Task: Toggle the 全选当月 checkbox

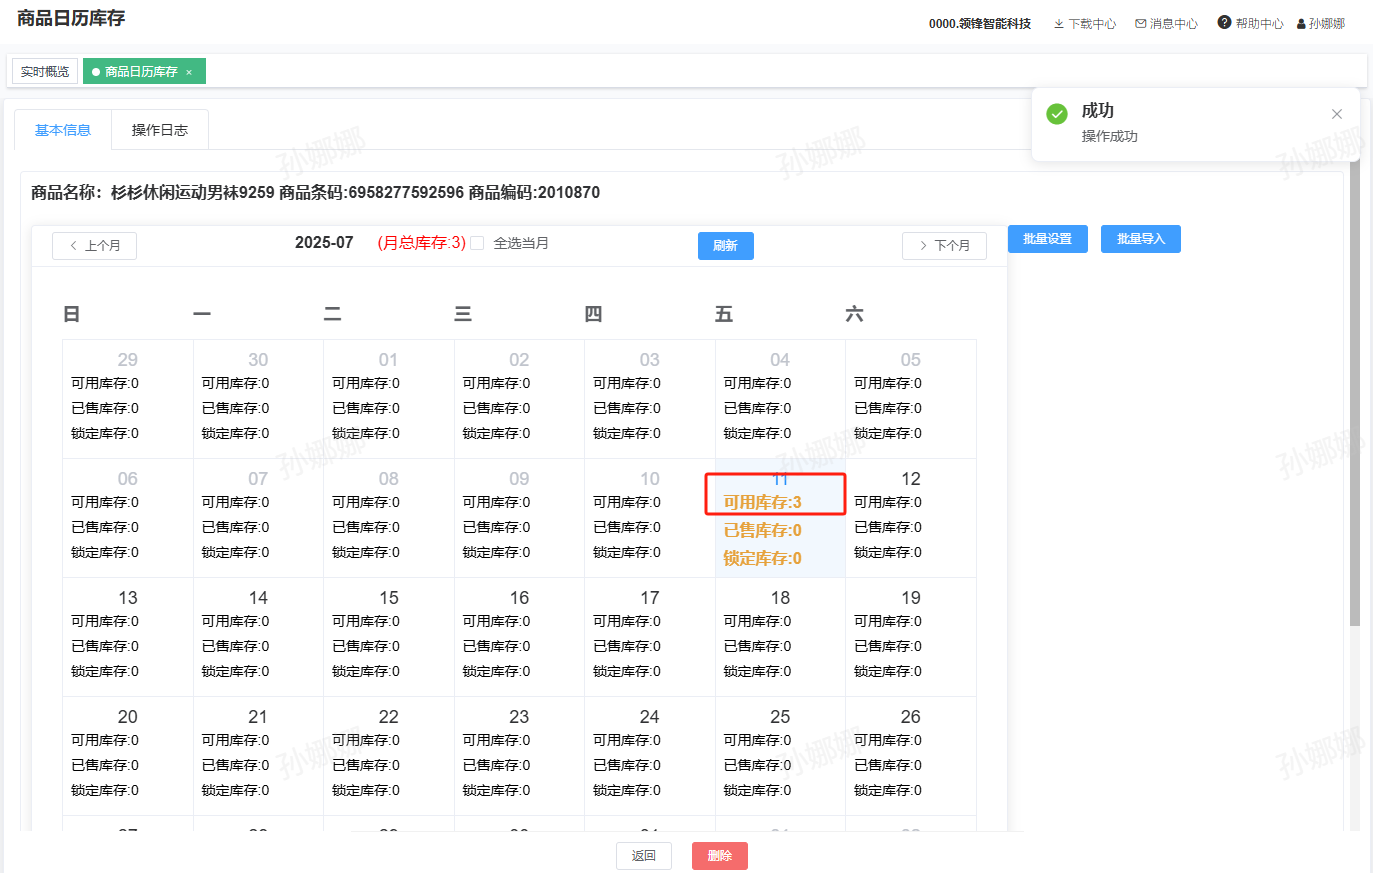Action: pos(477,243)
